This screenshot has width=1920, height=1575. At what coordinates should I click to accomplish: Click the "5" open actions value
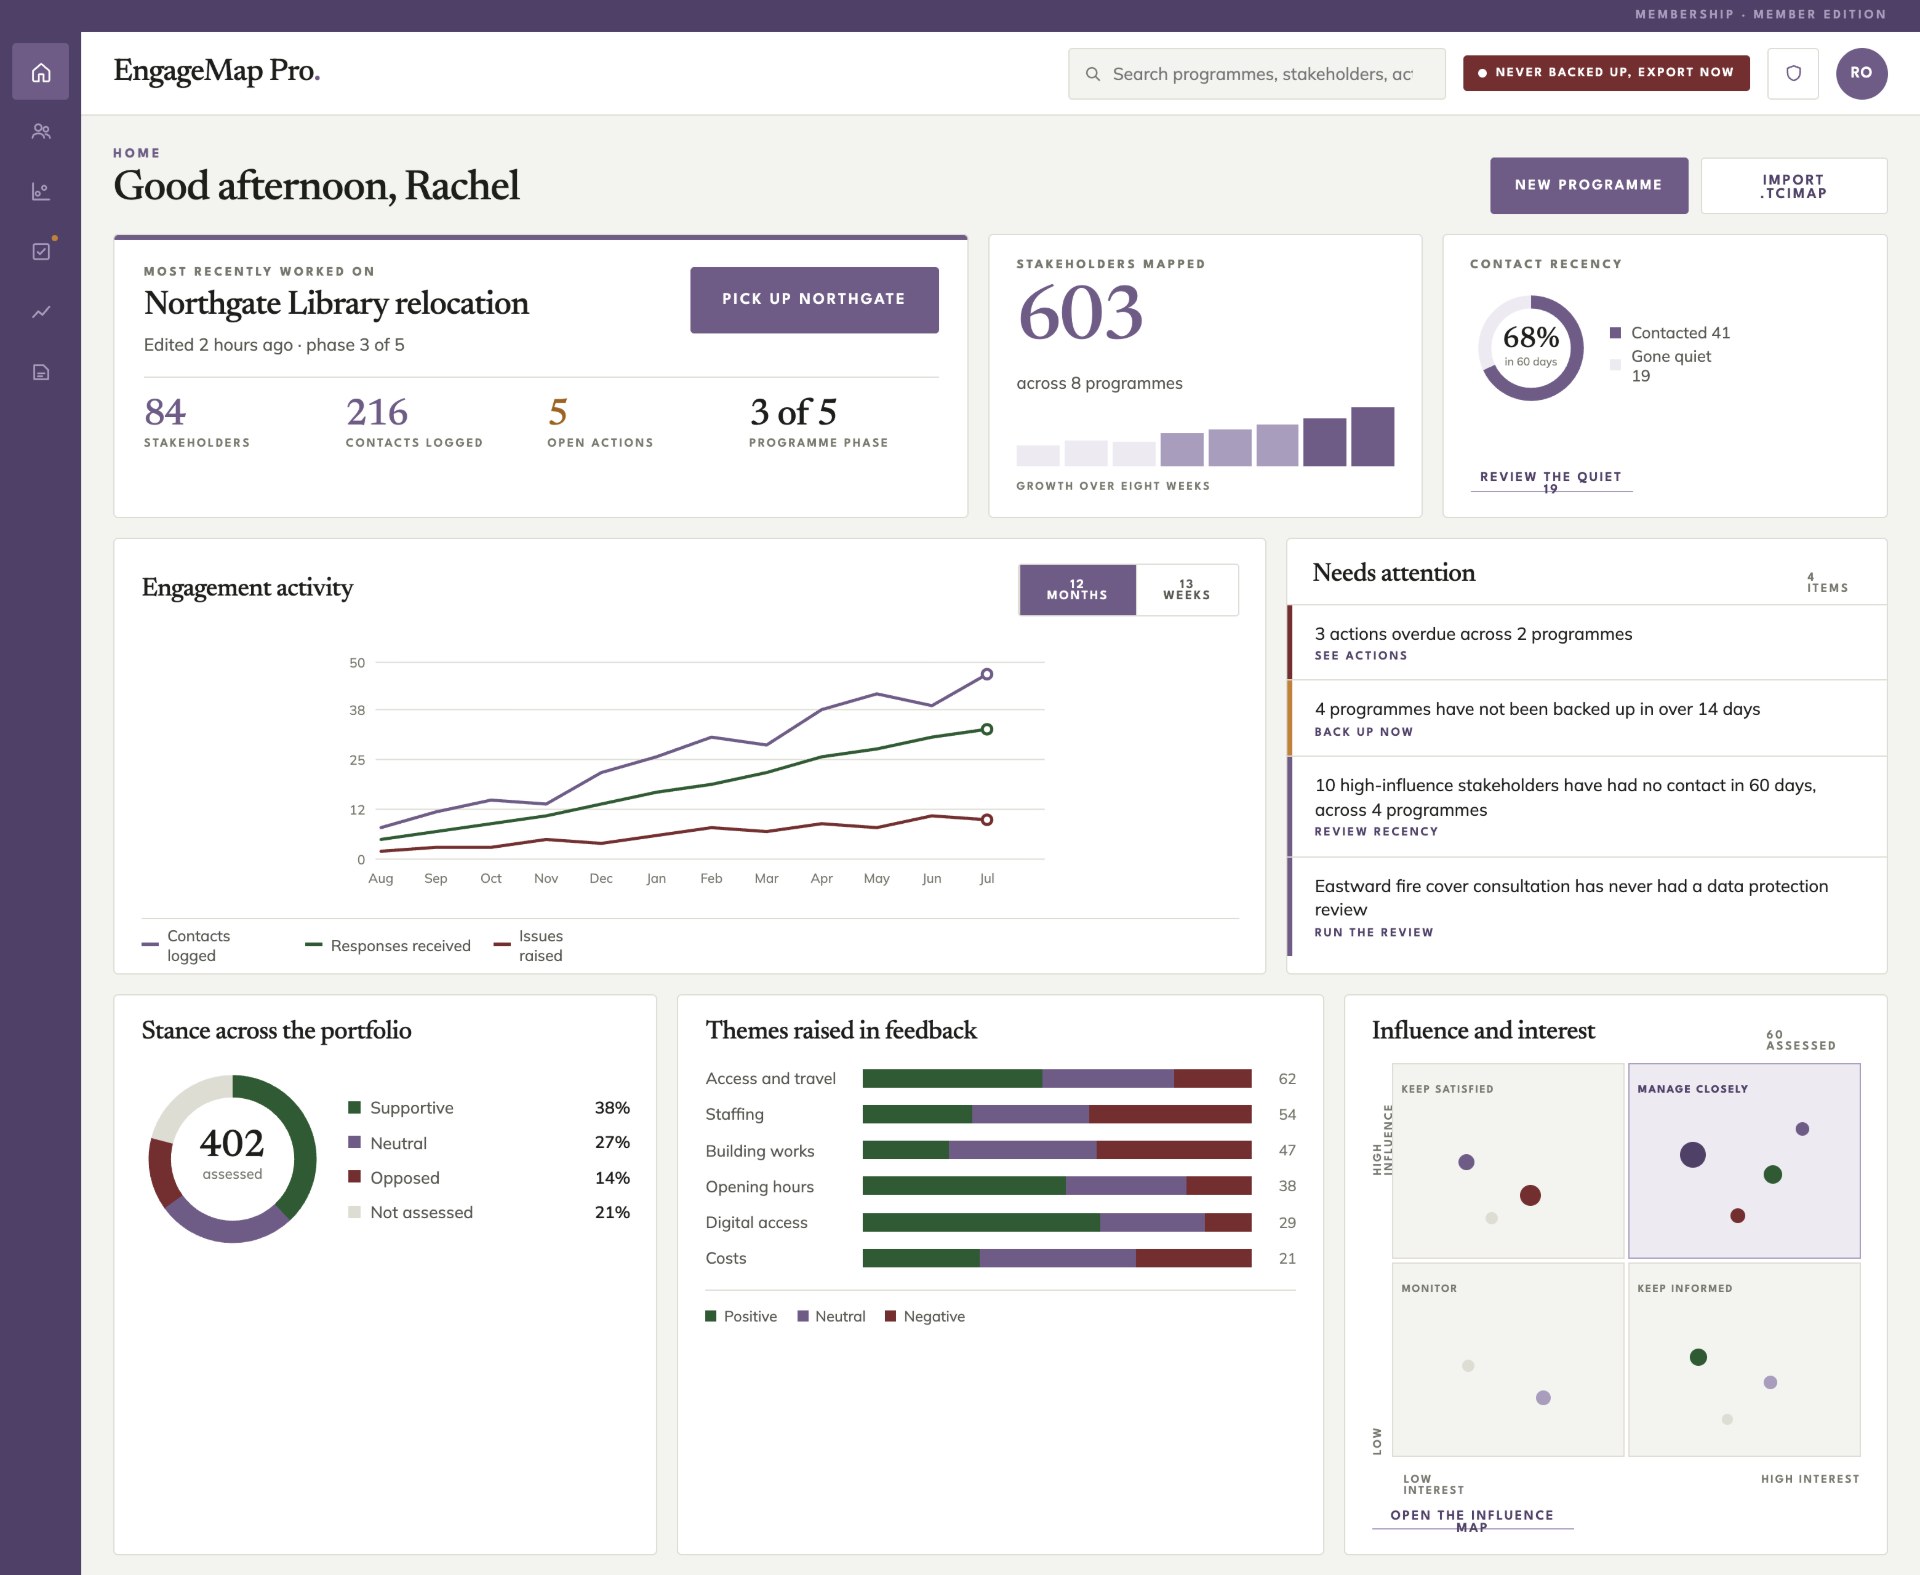[x=558, y=412]
